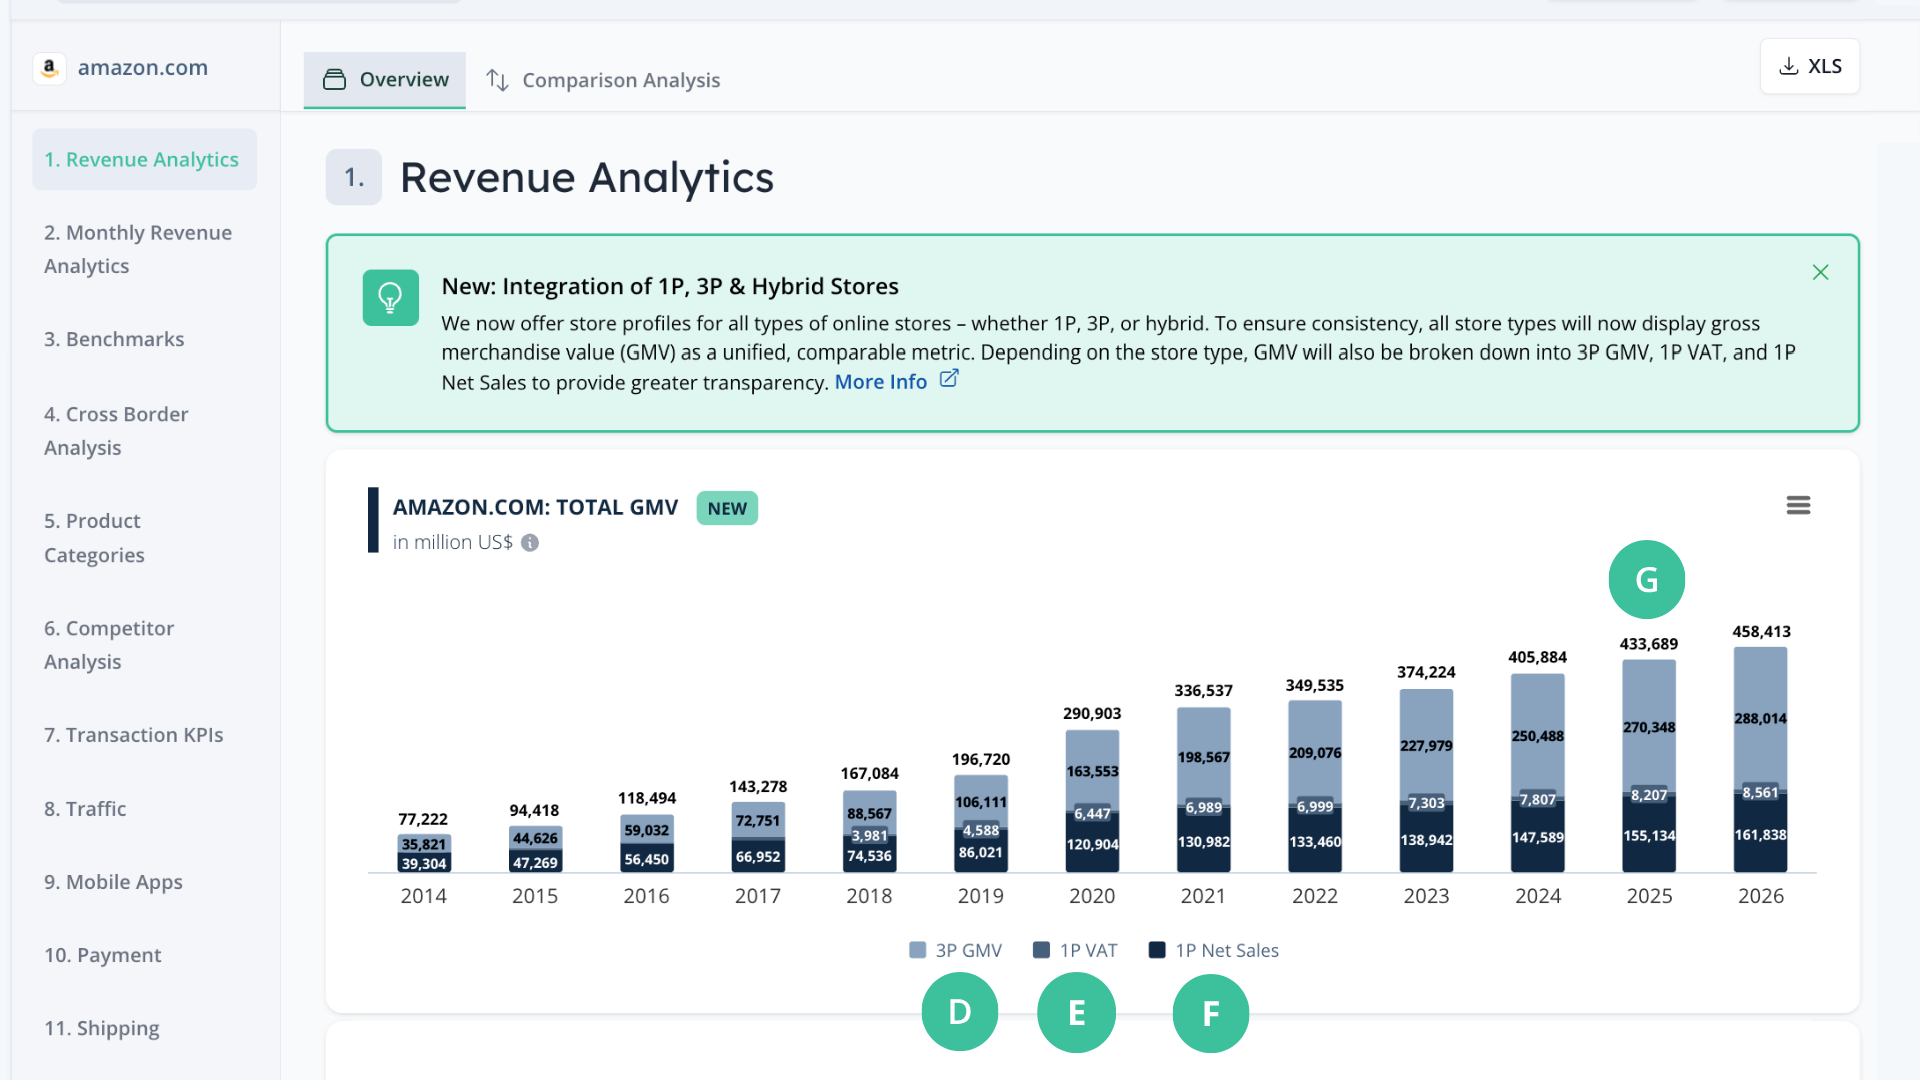This screenshot has width=1920, height=1080.
Task: Click the amazon.com store logo
Action: pyautogui.click(x=49, y=67)
